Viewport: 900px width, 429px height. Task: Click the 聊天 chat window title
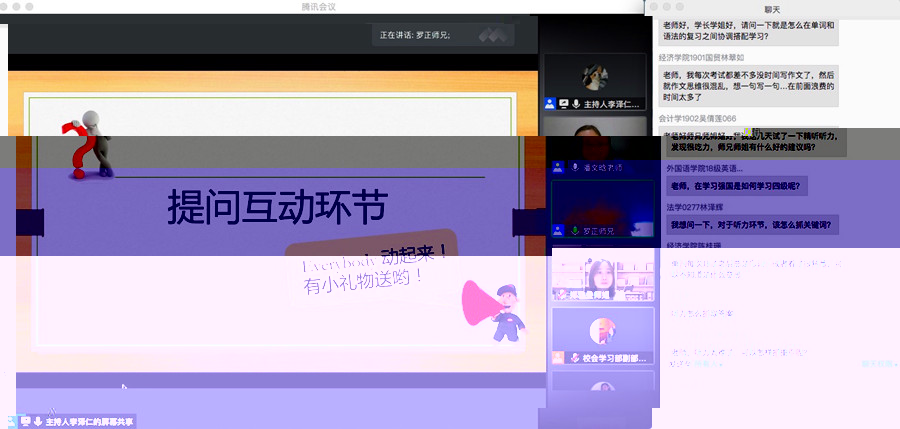(x=772, y=9)
